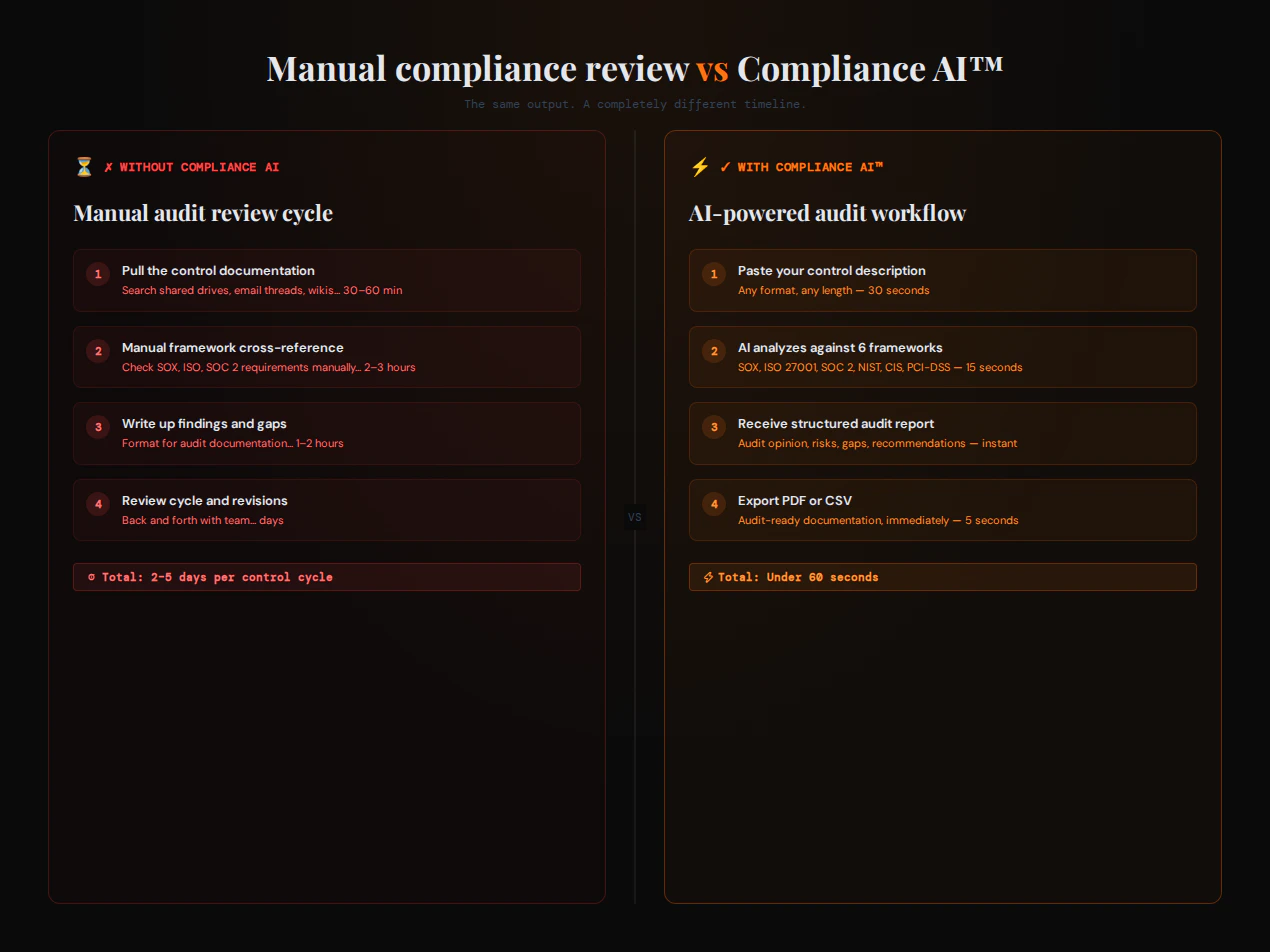Select the 'Review cycle and revisions' step title
This screenshot has width=1270, height=952.
pyautogui.click(x=205, y=501)
